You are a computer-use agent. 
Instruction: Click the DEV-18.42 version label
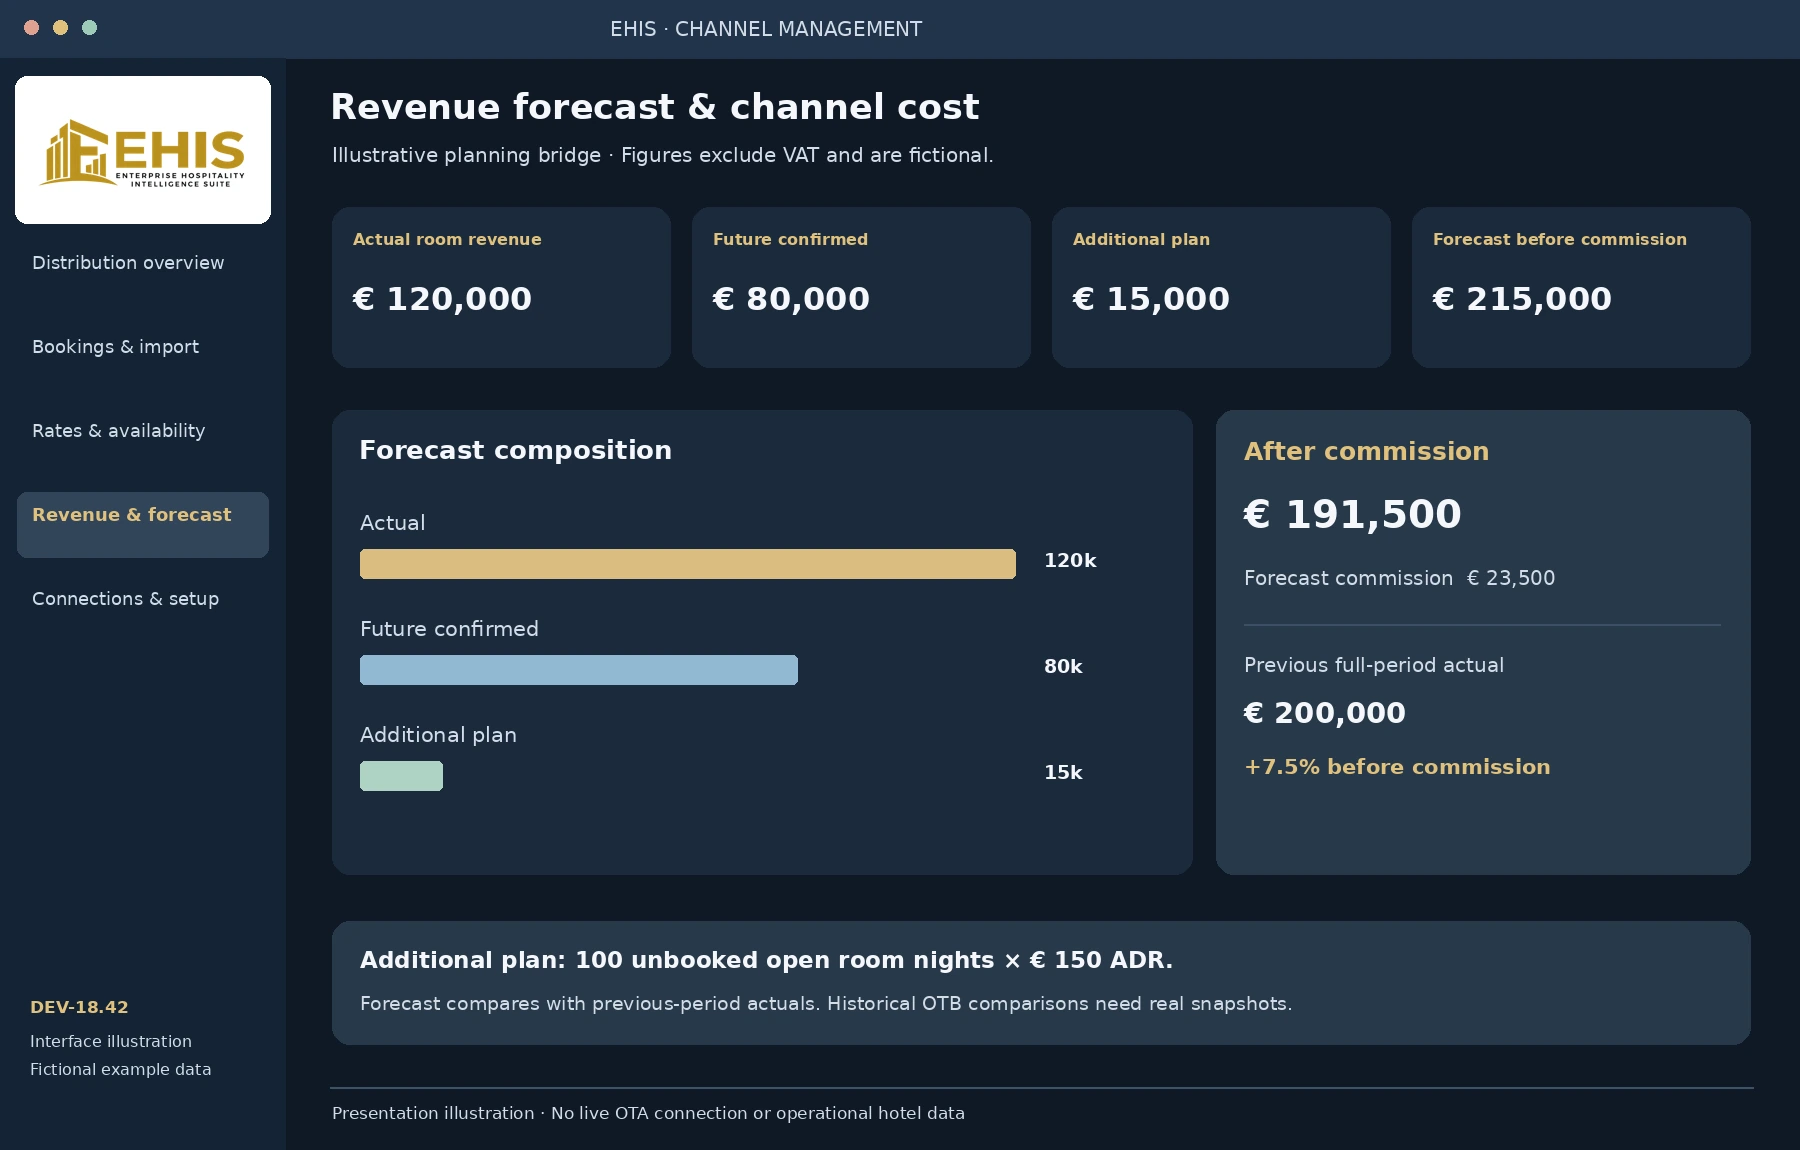79,1008
